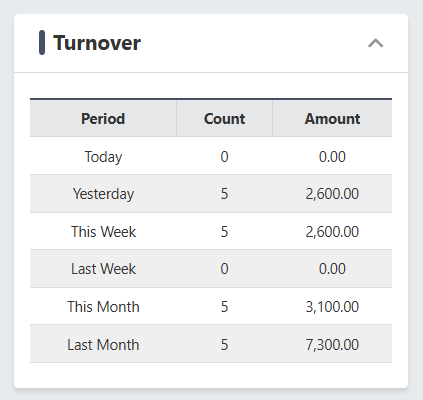Click Last Week's count value 0
The width and height of the screenshot is (423, 400).
click(224, 269)
